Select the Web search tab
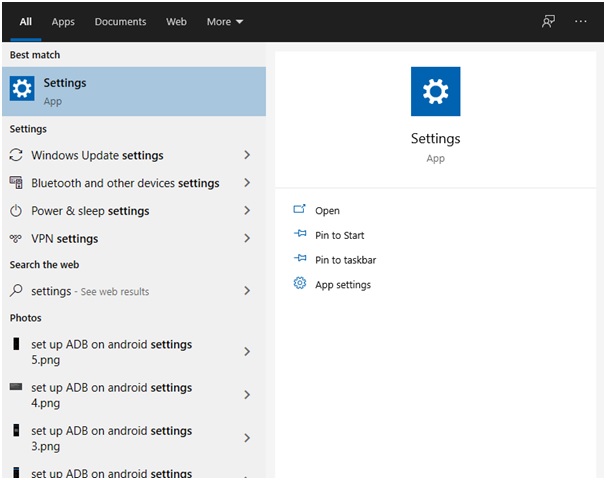 tap(176, 21)
